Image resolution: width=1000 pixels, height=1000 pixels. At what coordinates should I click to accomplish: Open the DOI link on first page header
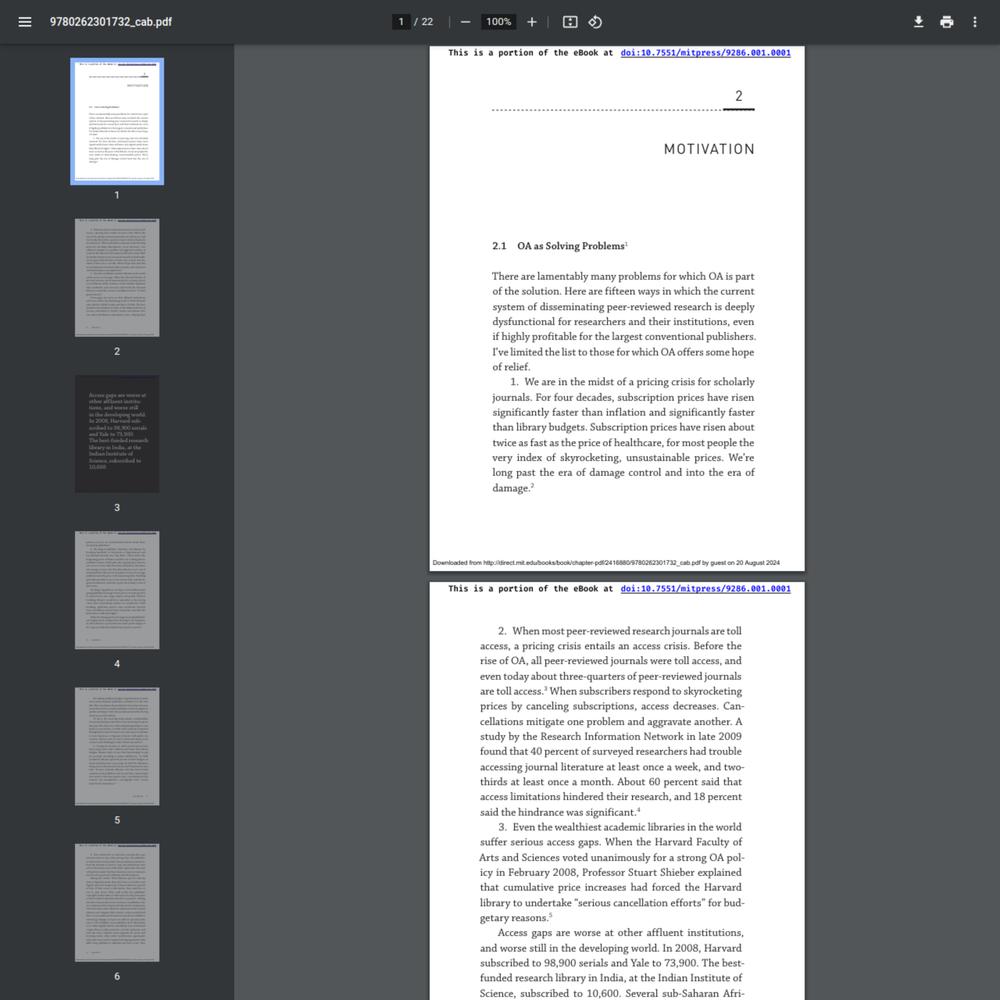pos(705,53)
